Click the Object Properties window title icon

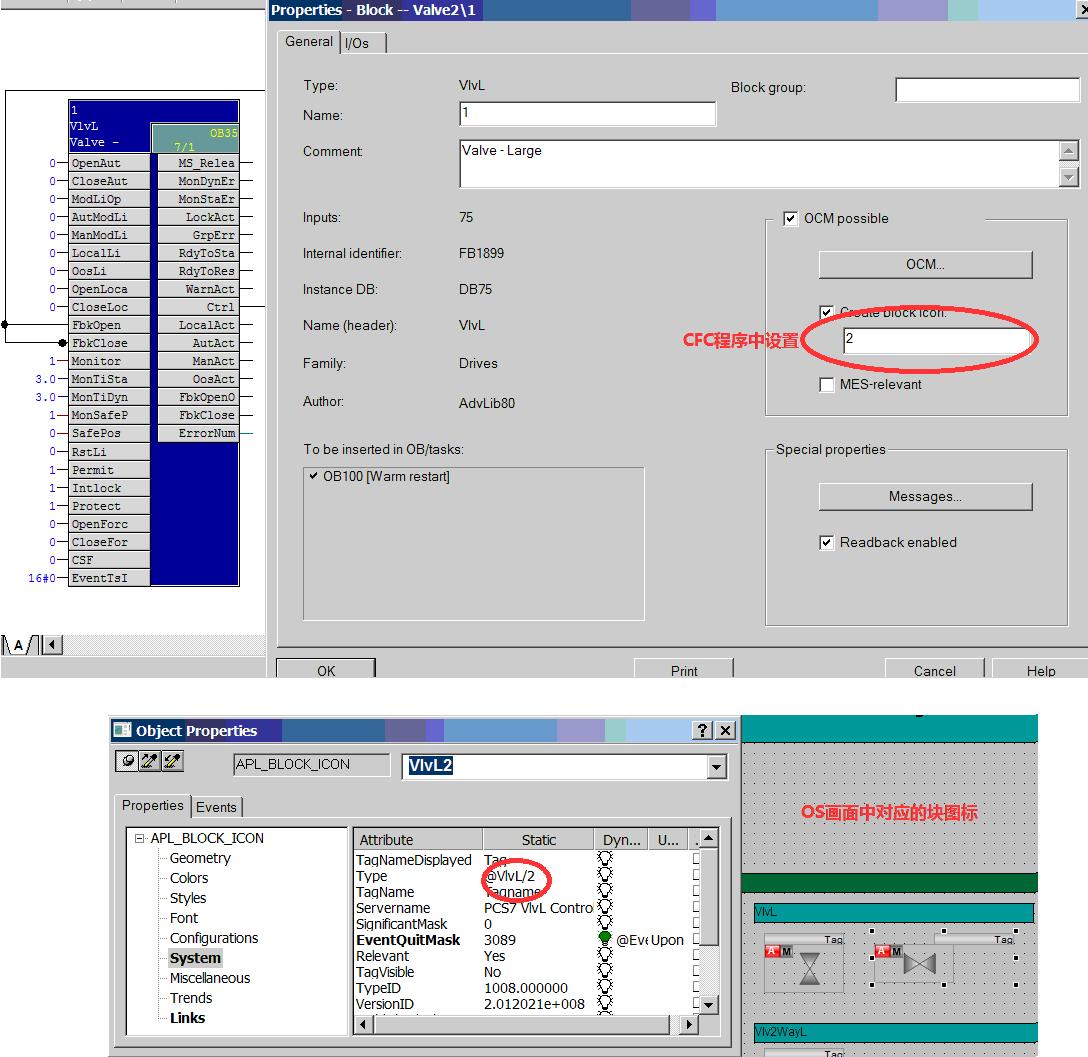click(x=122, y=730)
